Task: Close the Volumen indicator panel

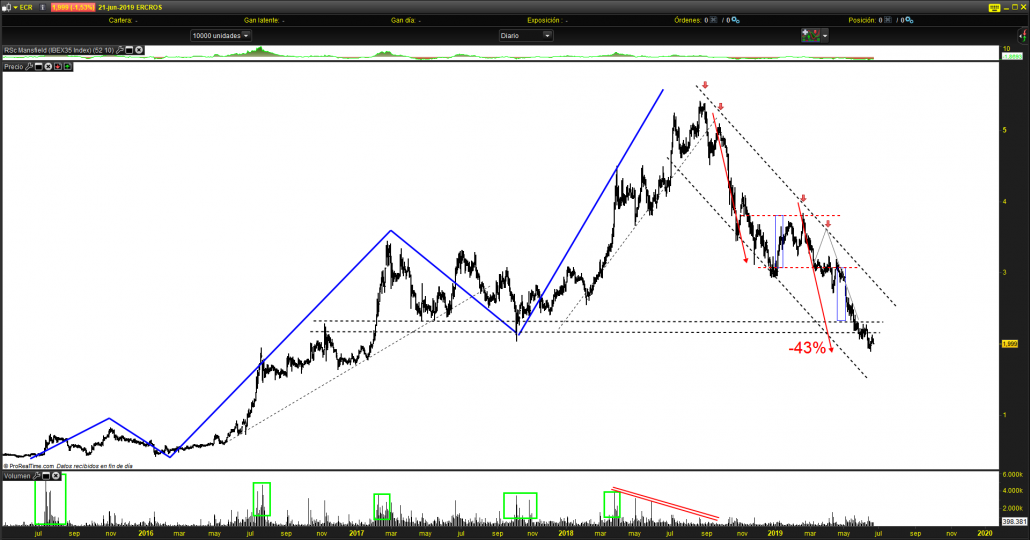Action: click(x=56, y=476)
